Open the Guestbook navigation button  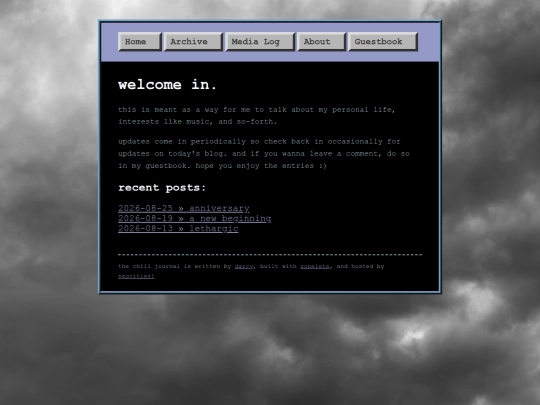tap(383, 42)
